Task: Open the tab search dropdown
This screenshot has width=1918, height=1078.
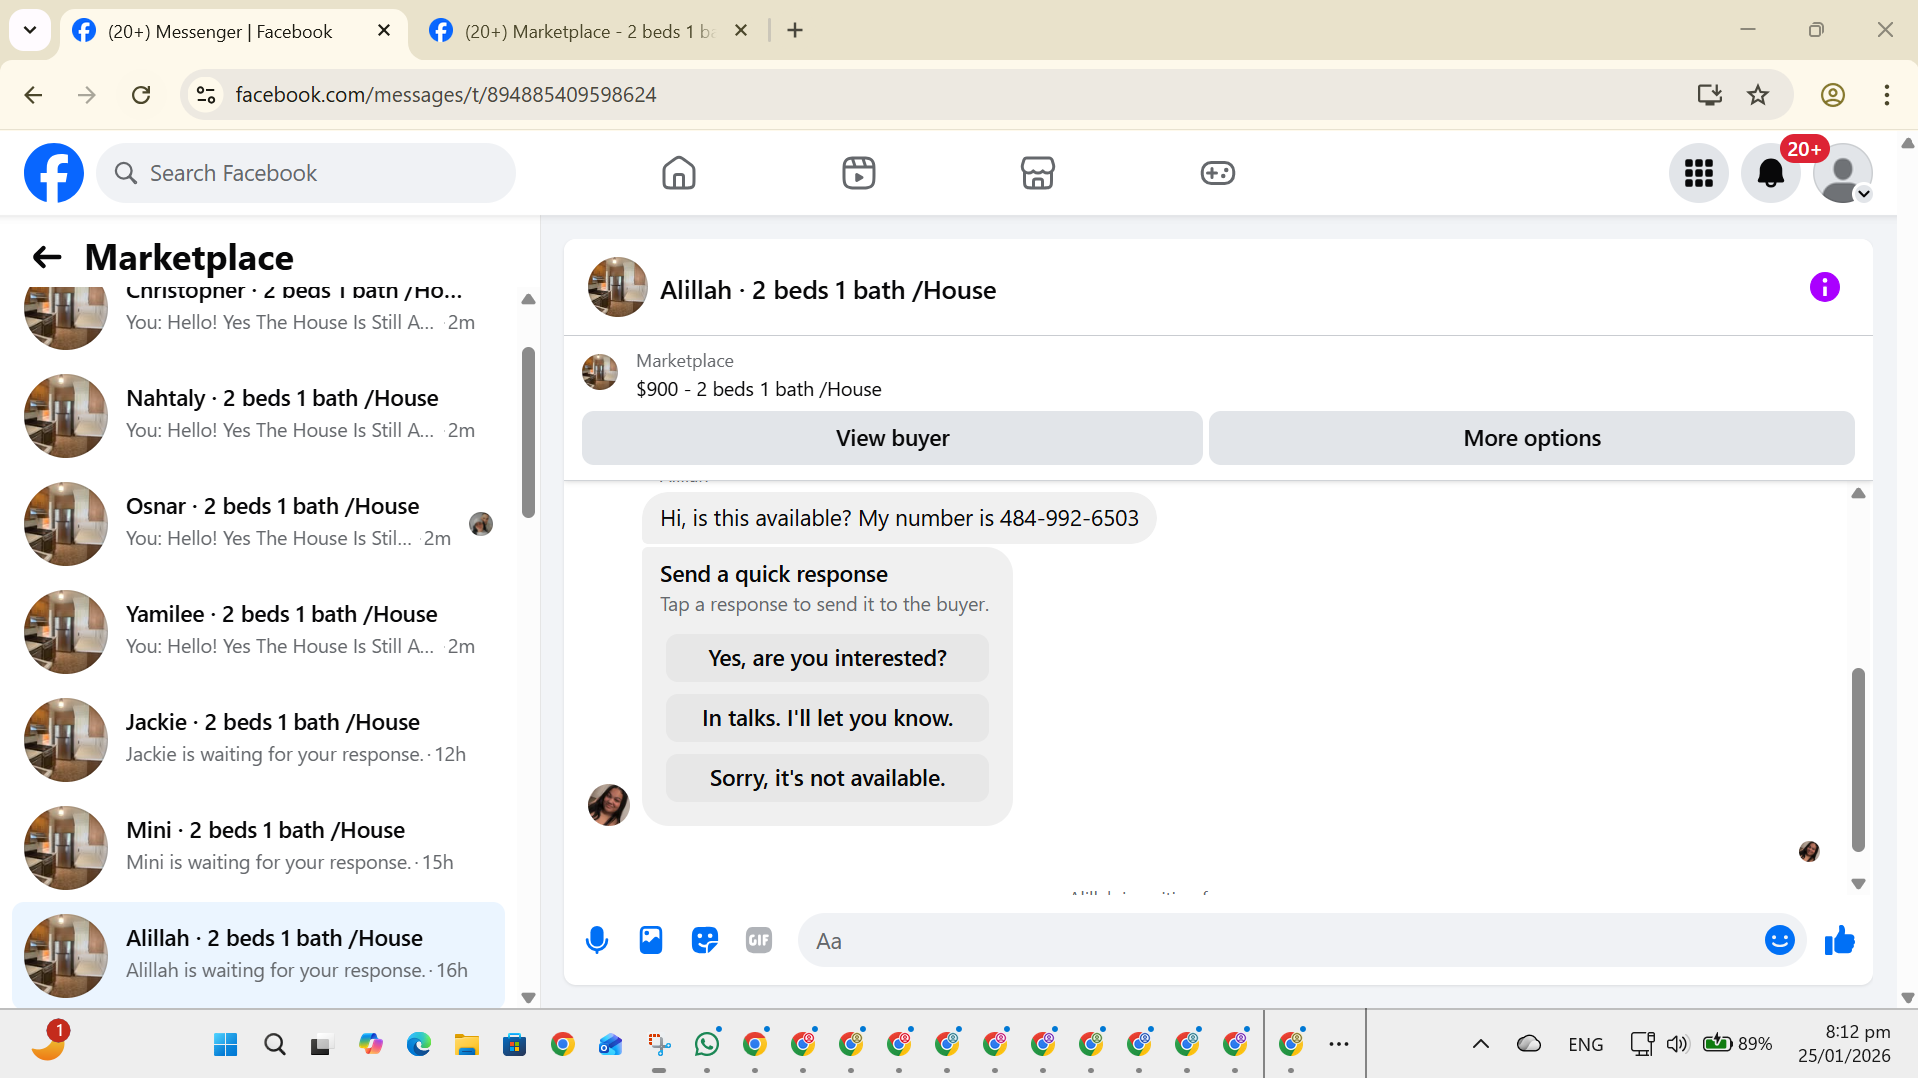Action: (30, 31)
